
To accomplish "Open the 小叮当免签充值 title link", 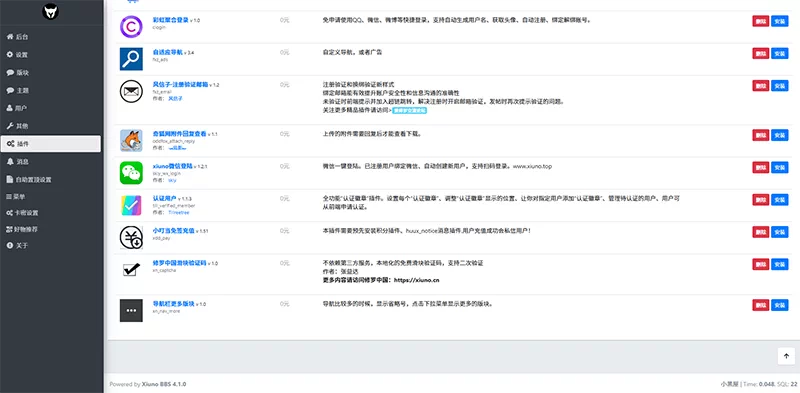I will tap(173, 231).
